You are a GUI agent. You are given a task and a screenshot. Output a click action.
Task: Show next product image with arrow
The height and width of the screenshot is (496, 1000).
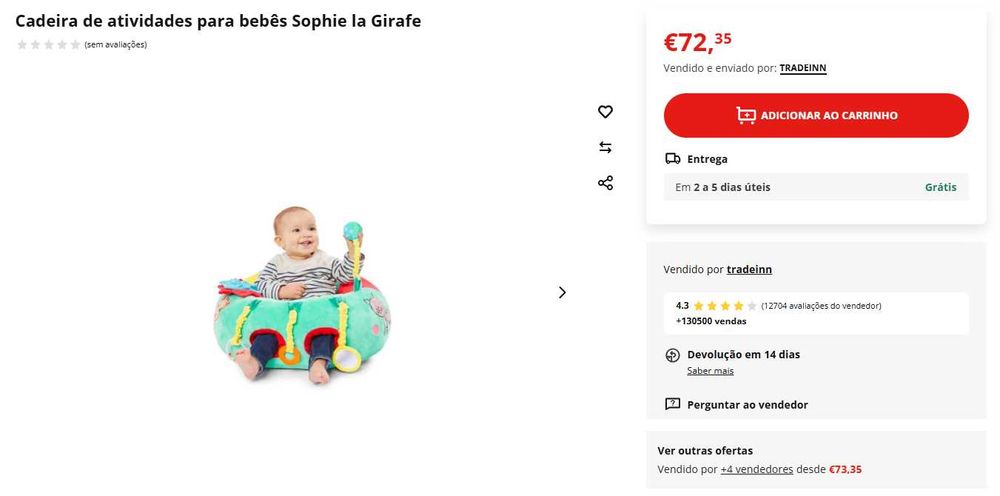pyautogui.click(x=562, y=293)
